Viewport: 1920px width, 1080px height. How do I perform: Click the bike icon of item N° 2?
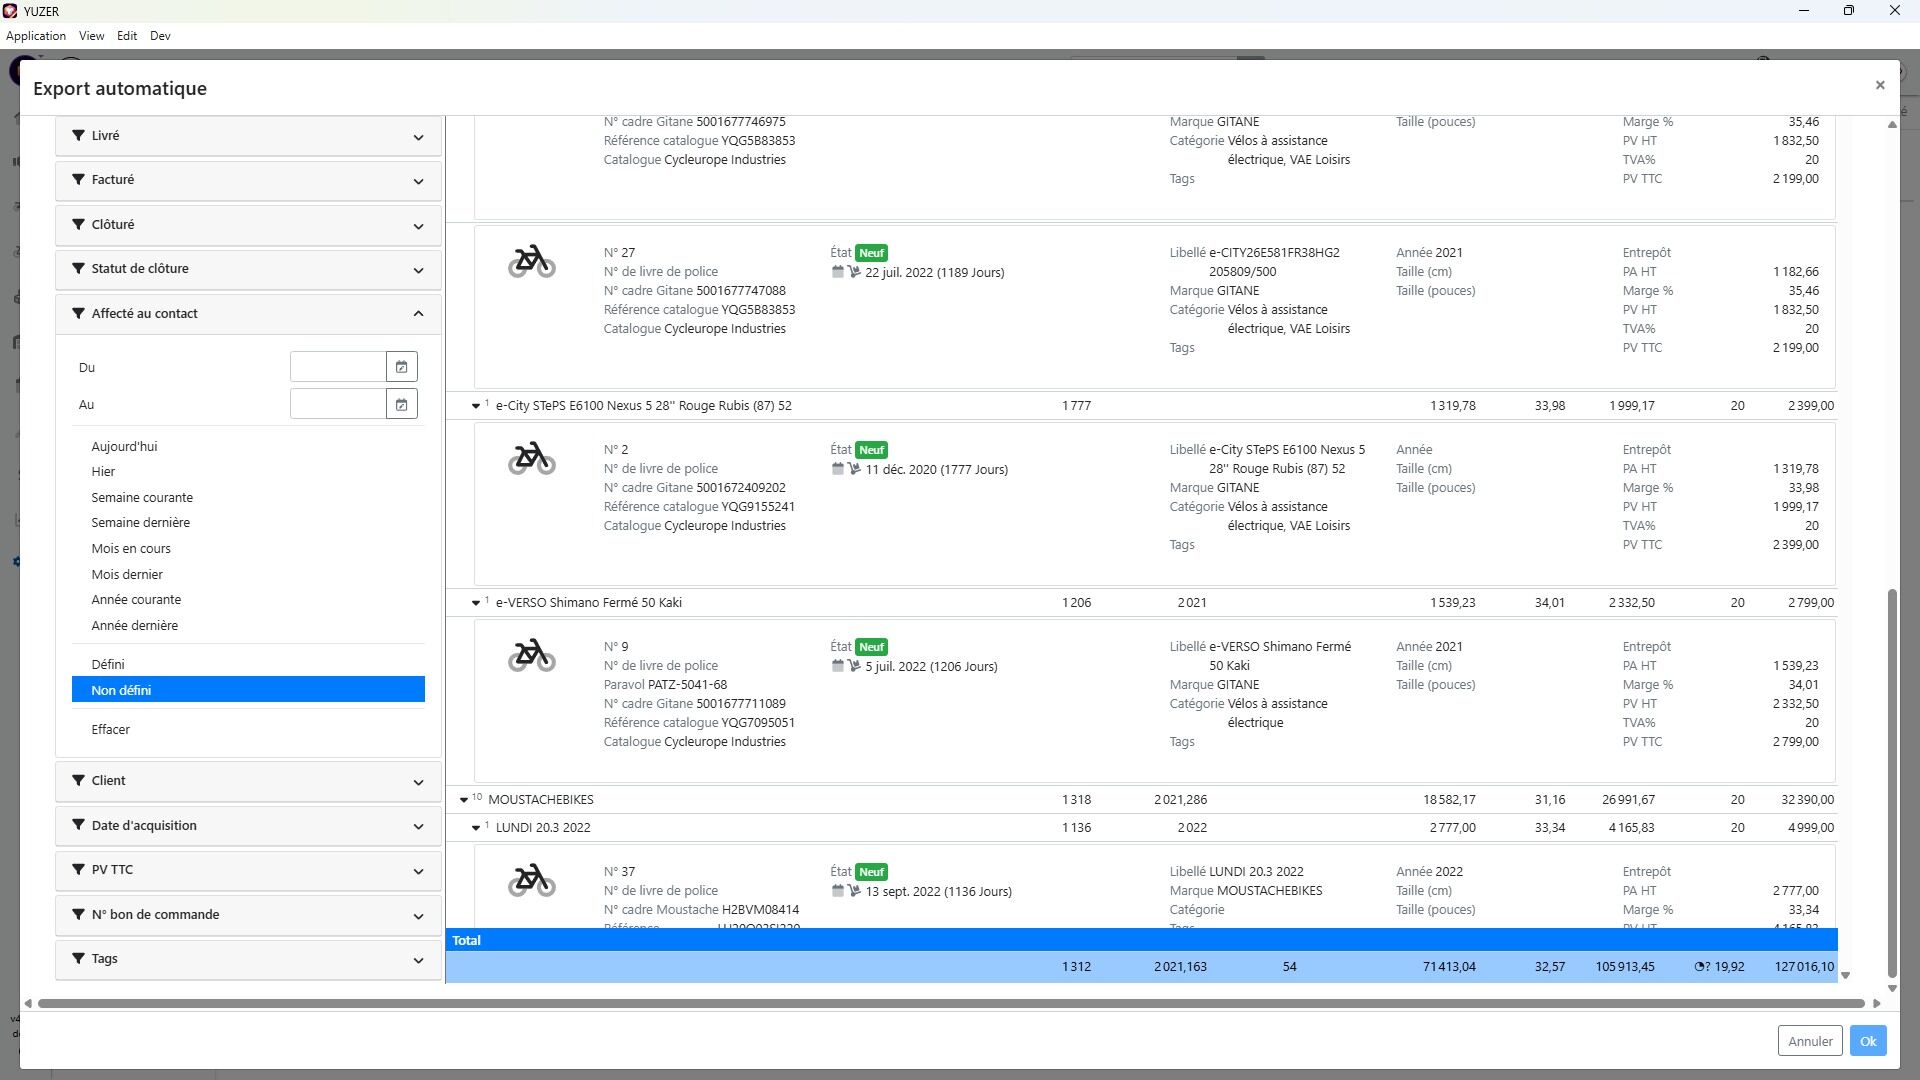click(x=531, y=459)
